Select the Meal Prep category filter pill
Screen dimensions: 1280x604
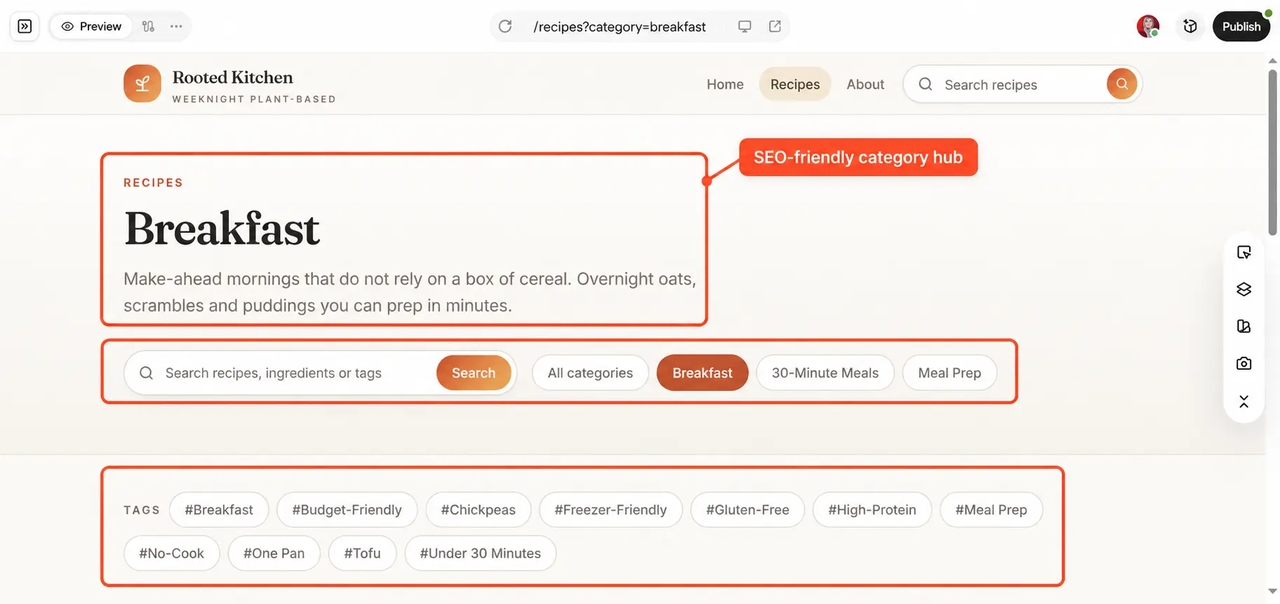950,373
